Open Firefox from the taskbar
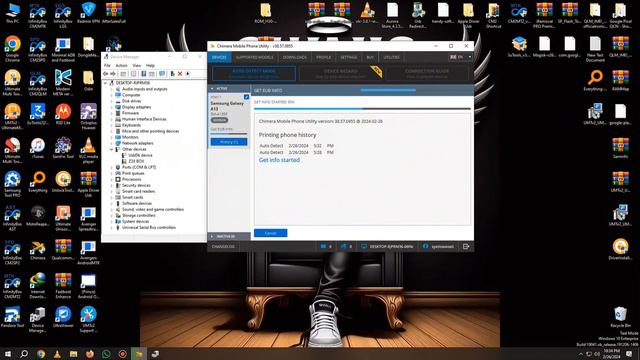This screenshot has width=640, height=360. coord(90,354)
